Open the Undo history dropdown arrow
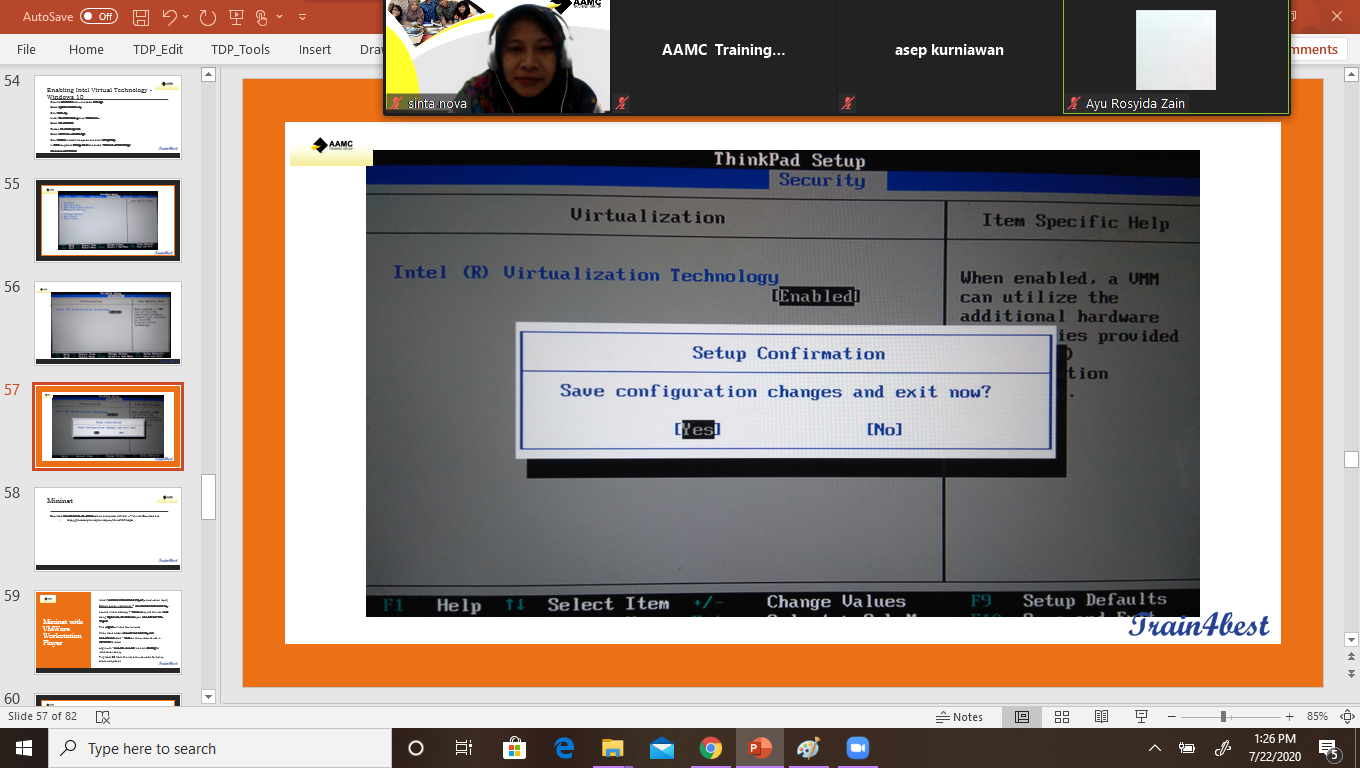Image resolution: width=1360 pixels, height=768 pixels. [x=187, y=17]
